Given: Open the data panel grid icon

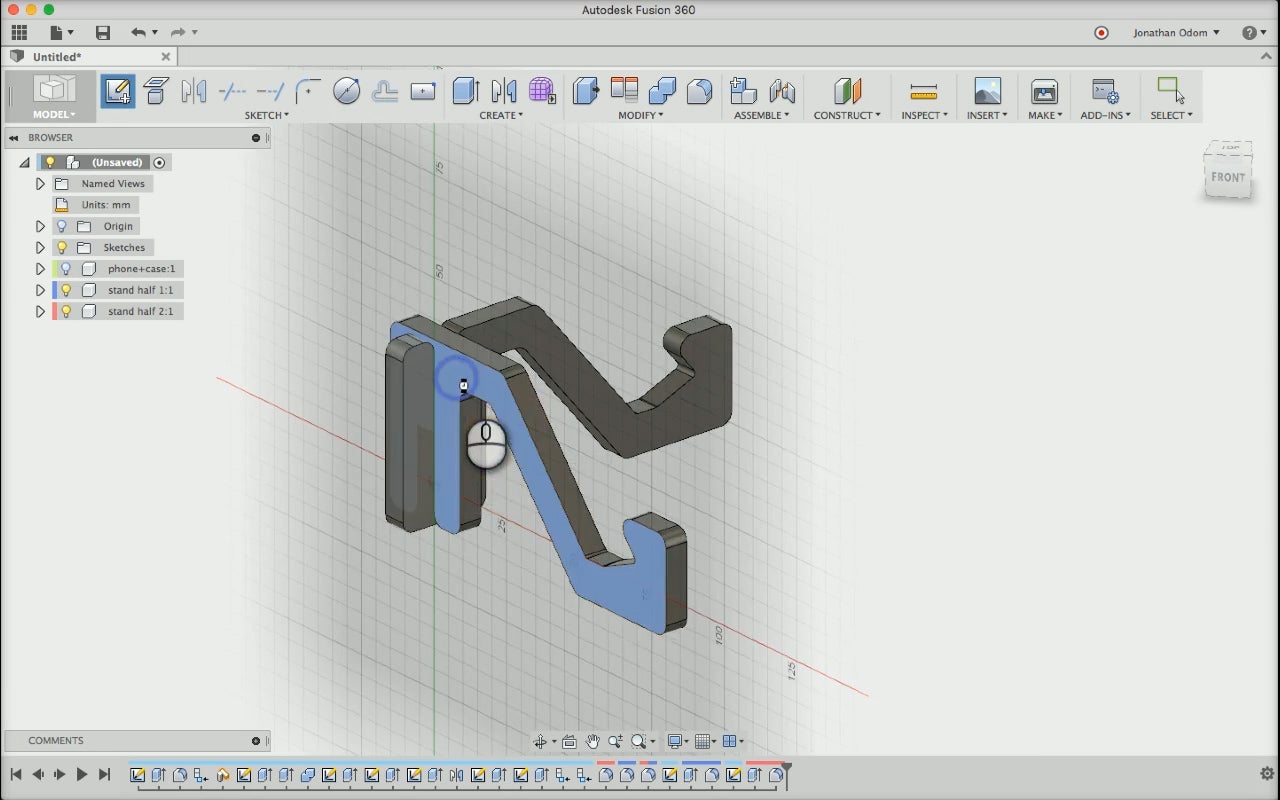Looking at the screenshot, I should (19, 33).
